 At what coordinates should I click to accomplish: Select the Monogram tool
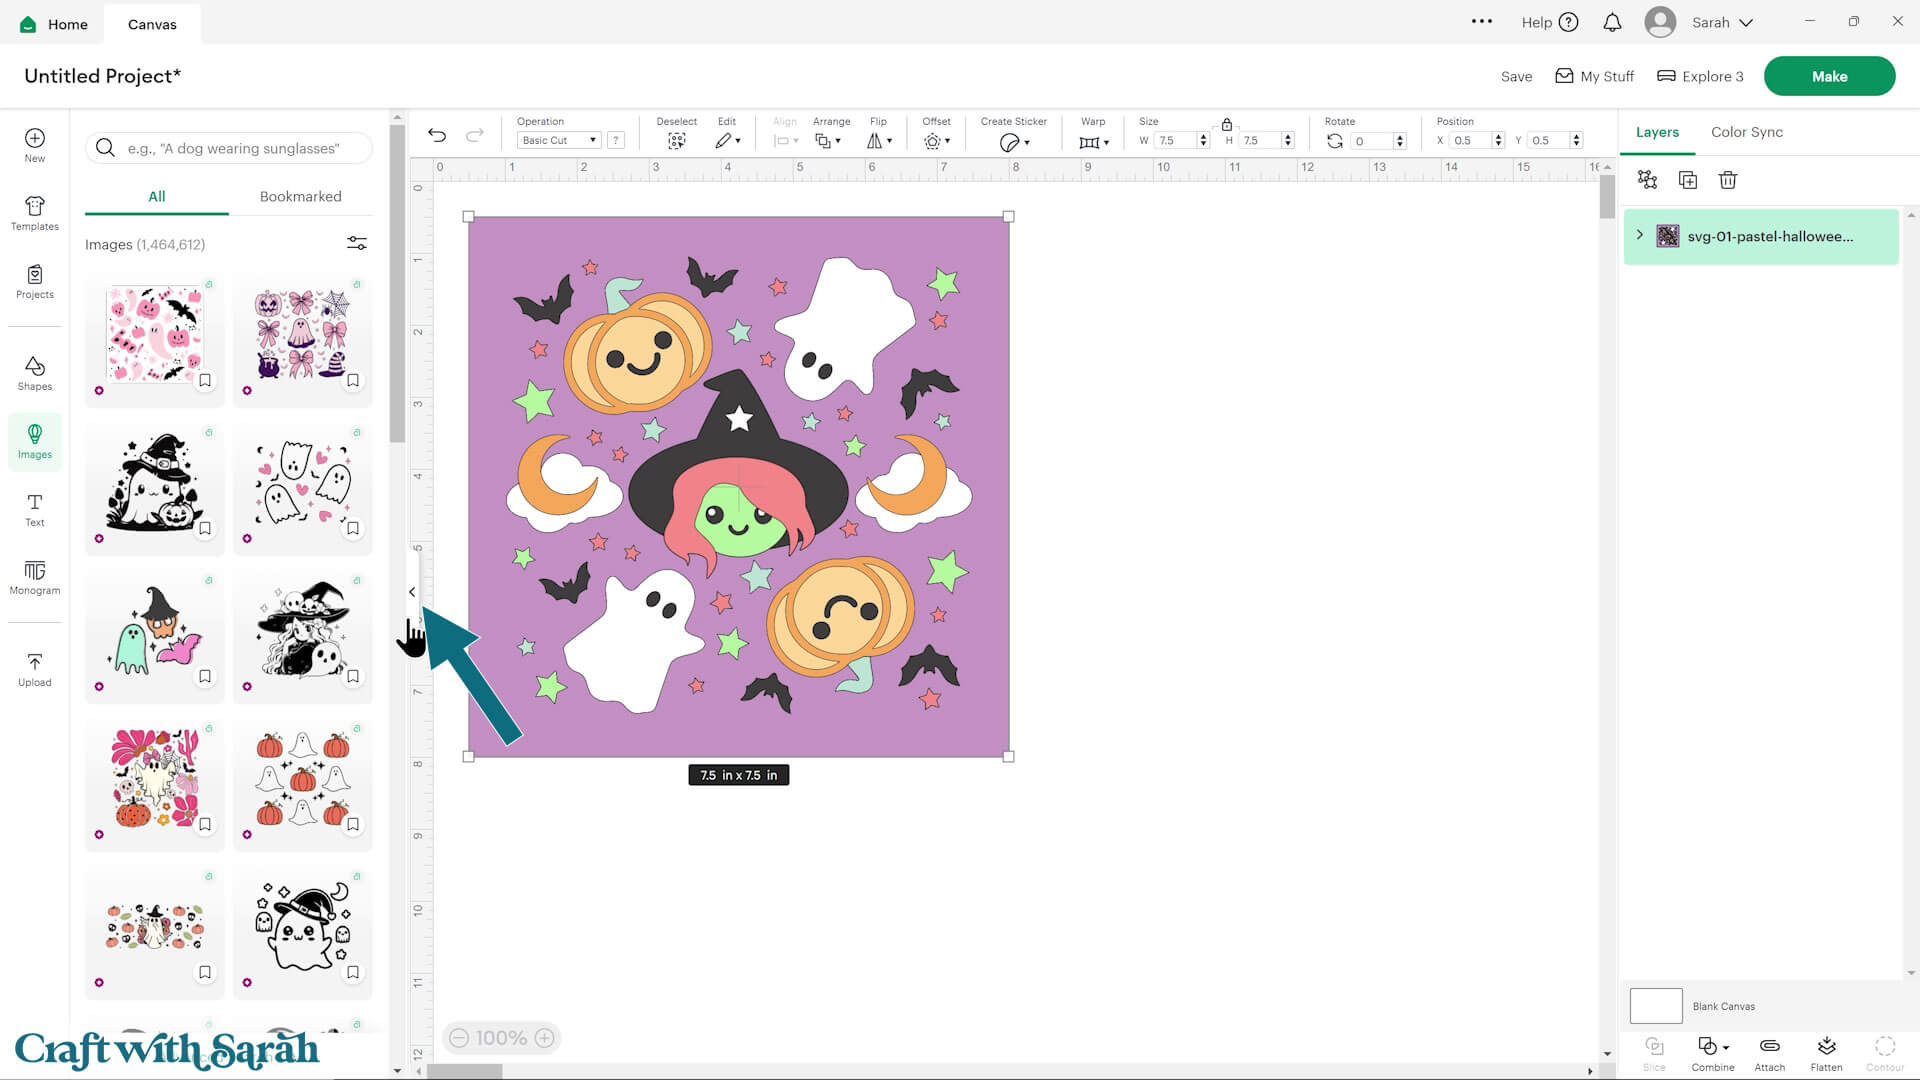point(34,580)
